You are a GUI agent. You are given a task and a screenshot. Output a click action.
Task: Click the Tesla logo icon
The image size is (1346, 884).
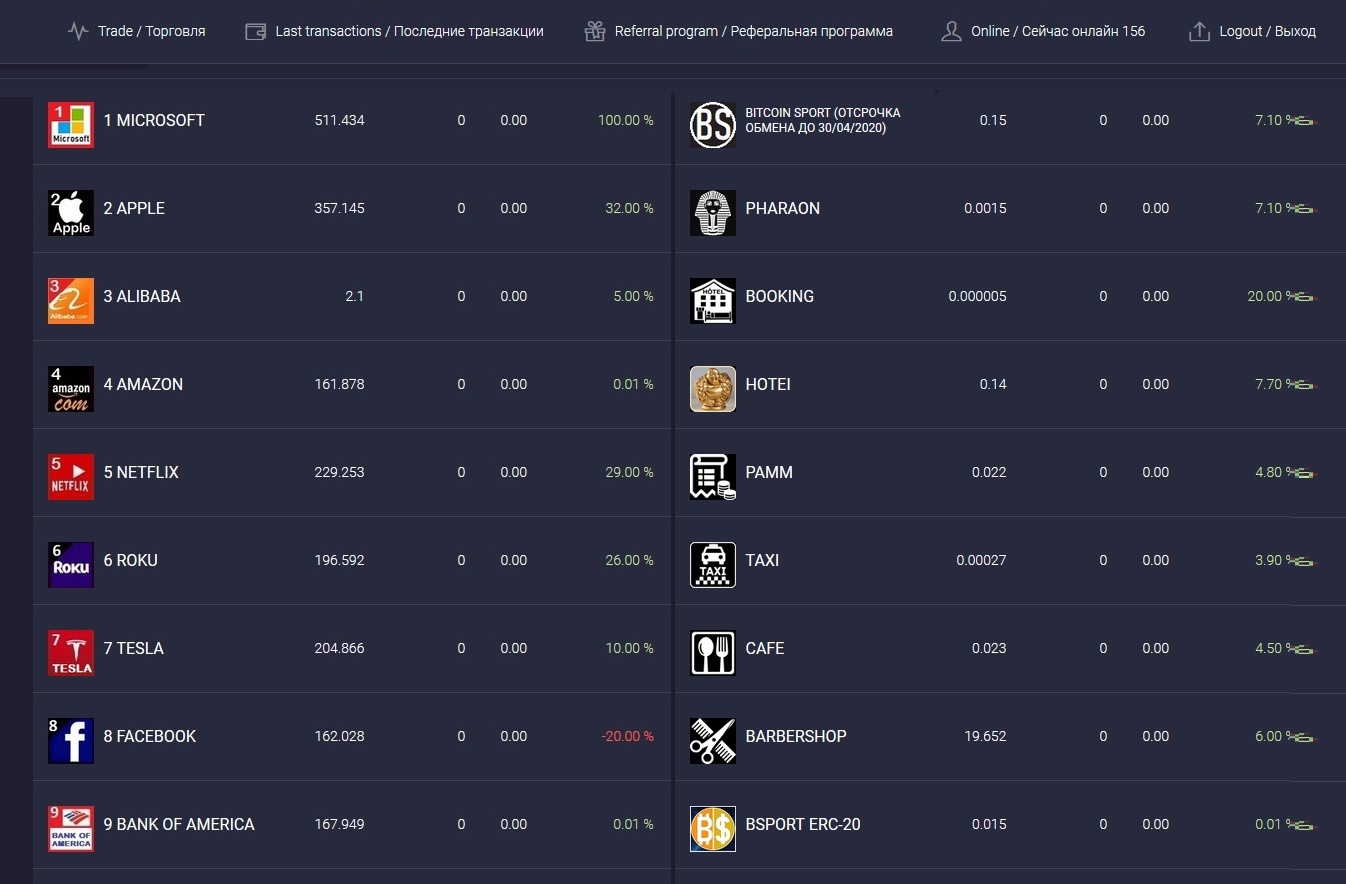point(71,653)
